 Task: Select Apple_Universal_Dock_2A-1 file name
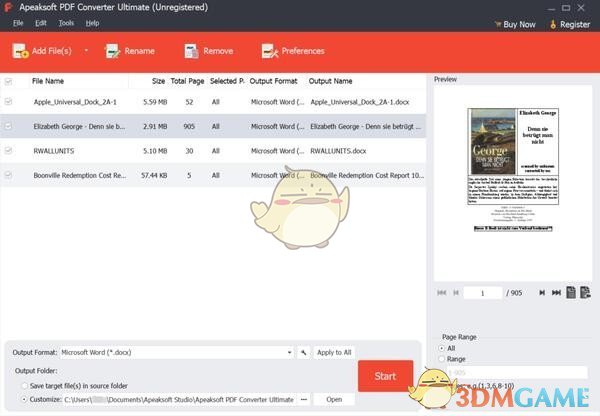pos(75,102)
